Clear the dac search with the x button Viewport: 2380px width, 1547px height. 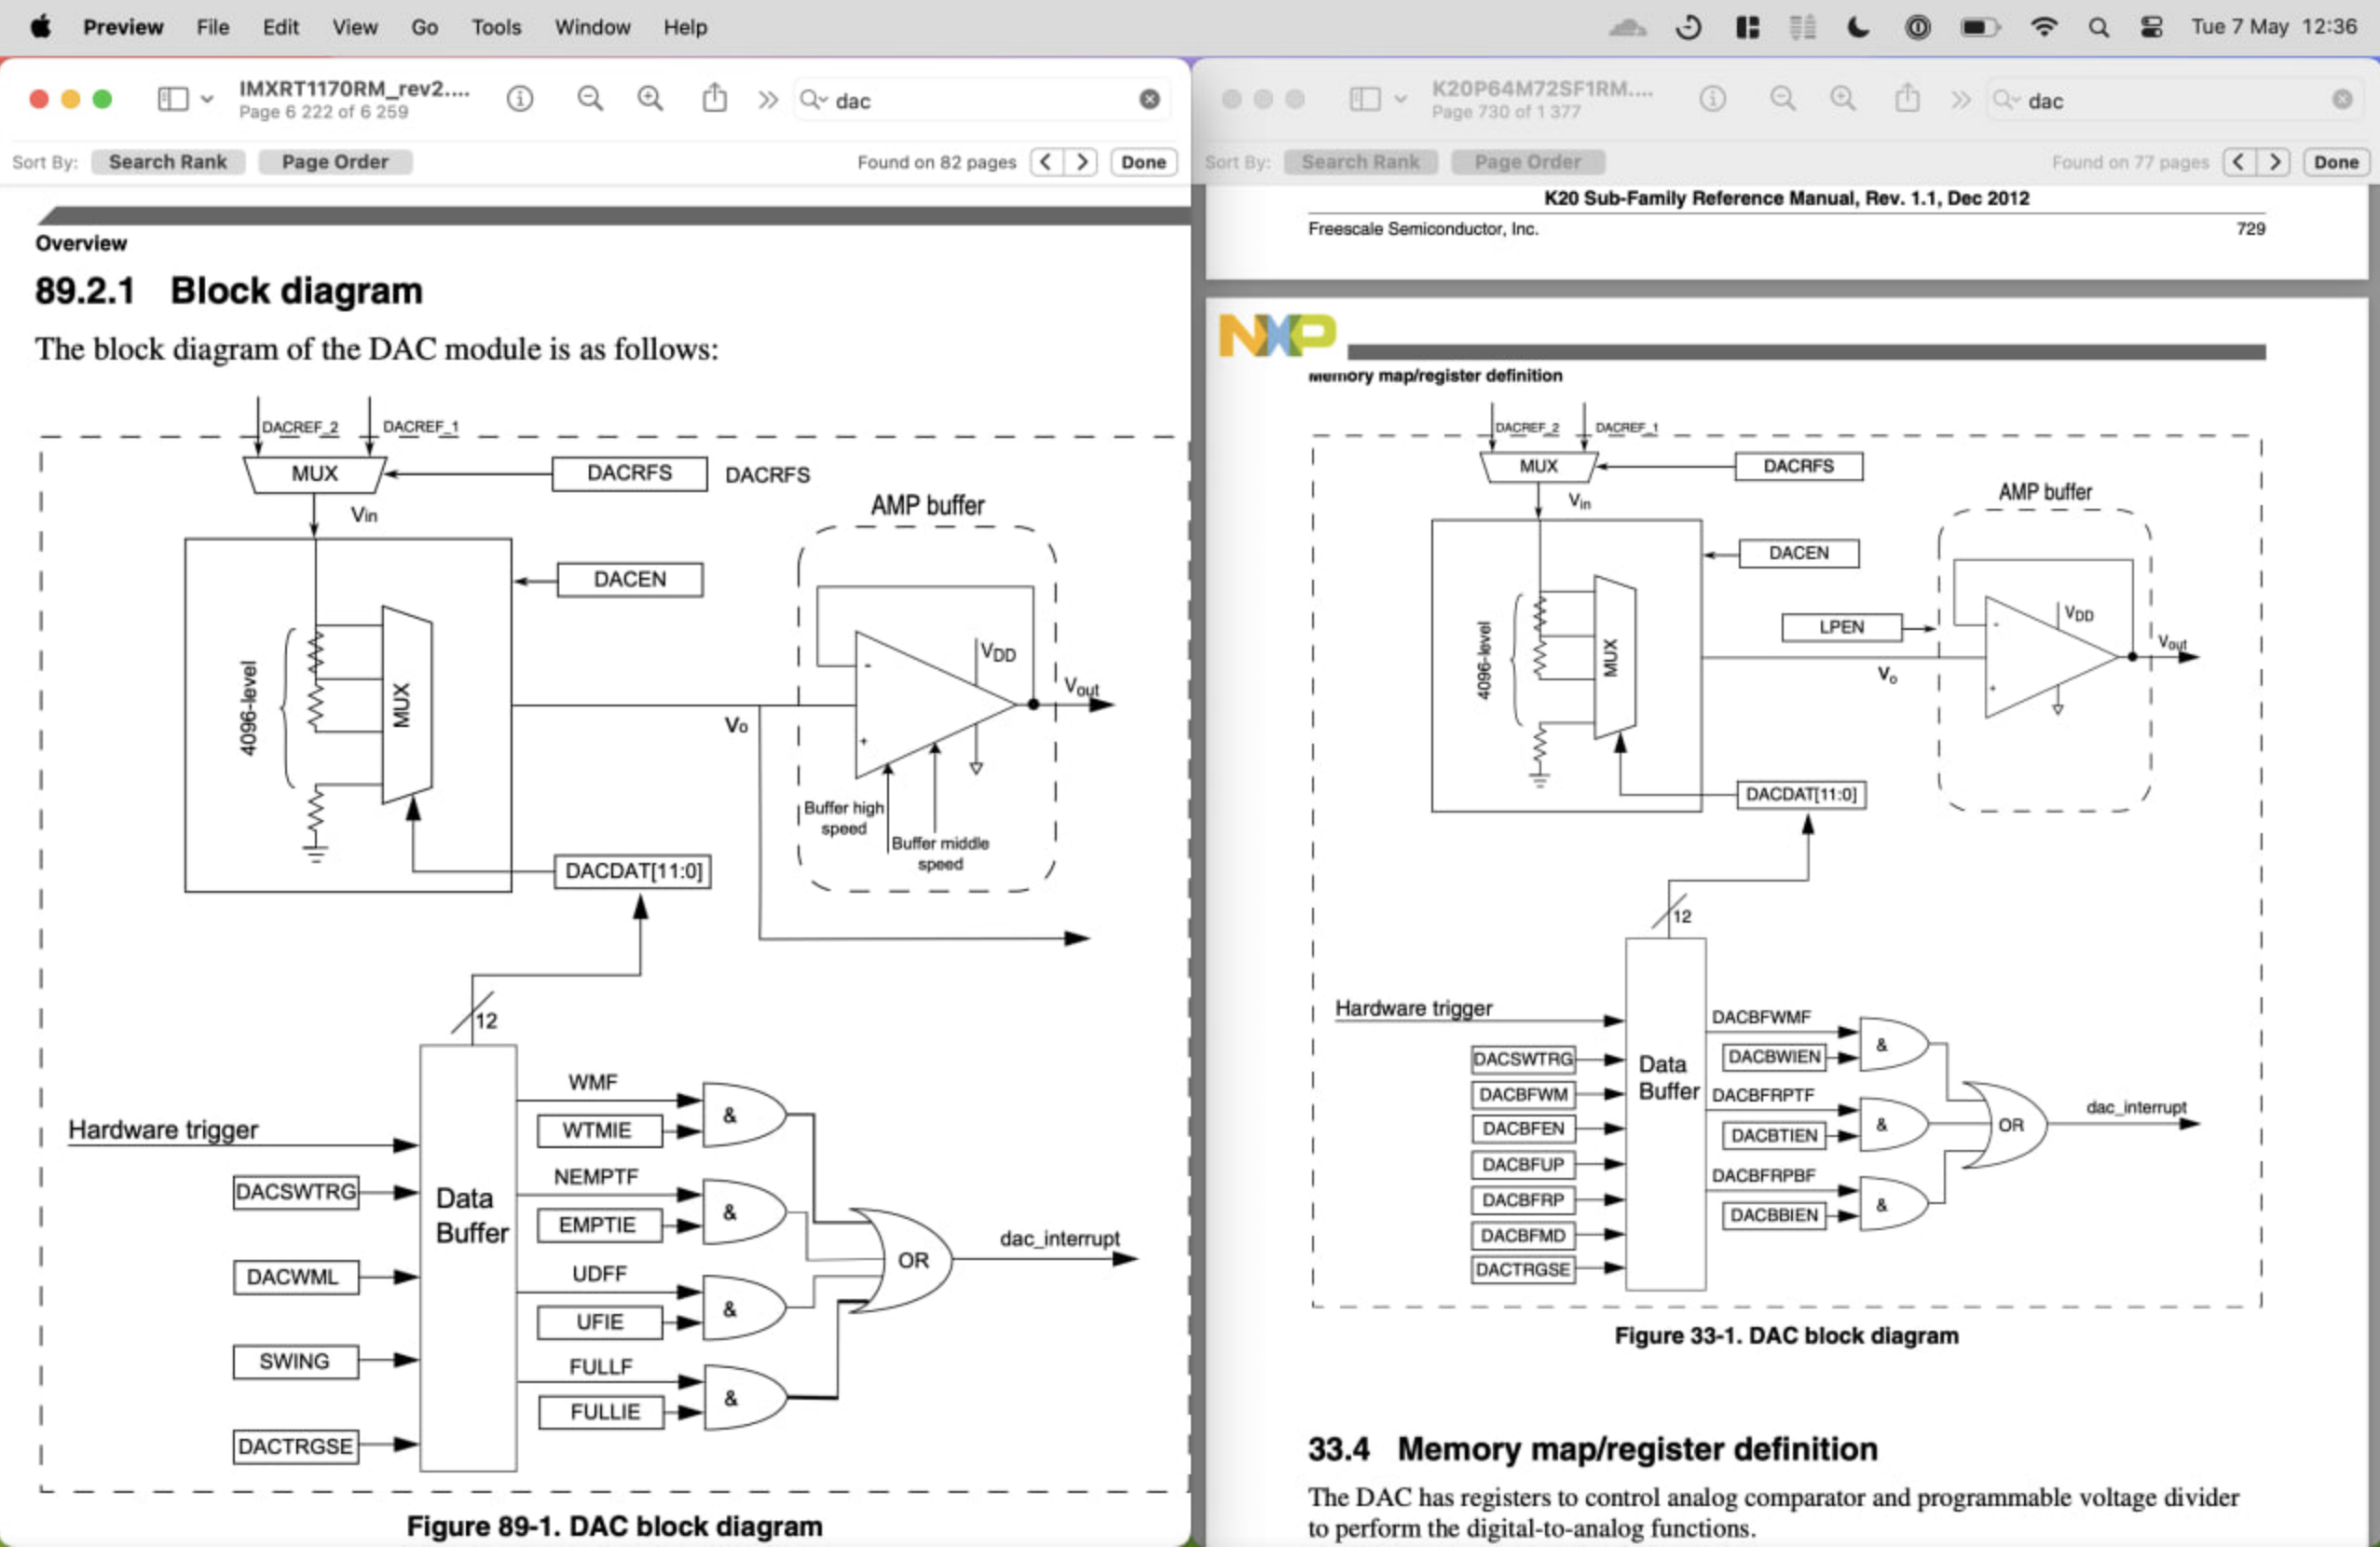point(1148,99)
